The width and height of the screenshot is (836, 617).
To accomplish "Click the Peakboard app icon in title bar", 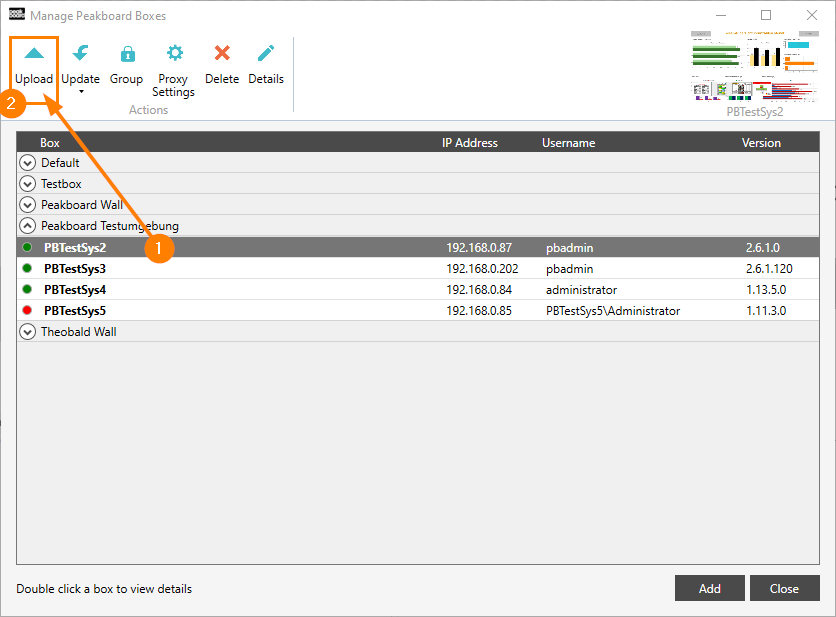I will point(17,14).
